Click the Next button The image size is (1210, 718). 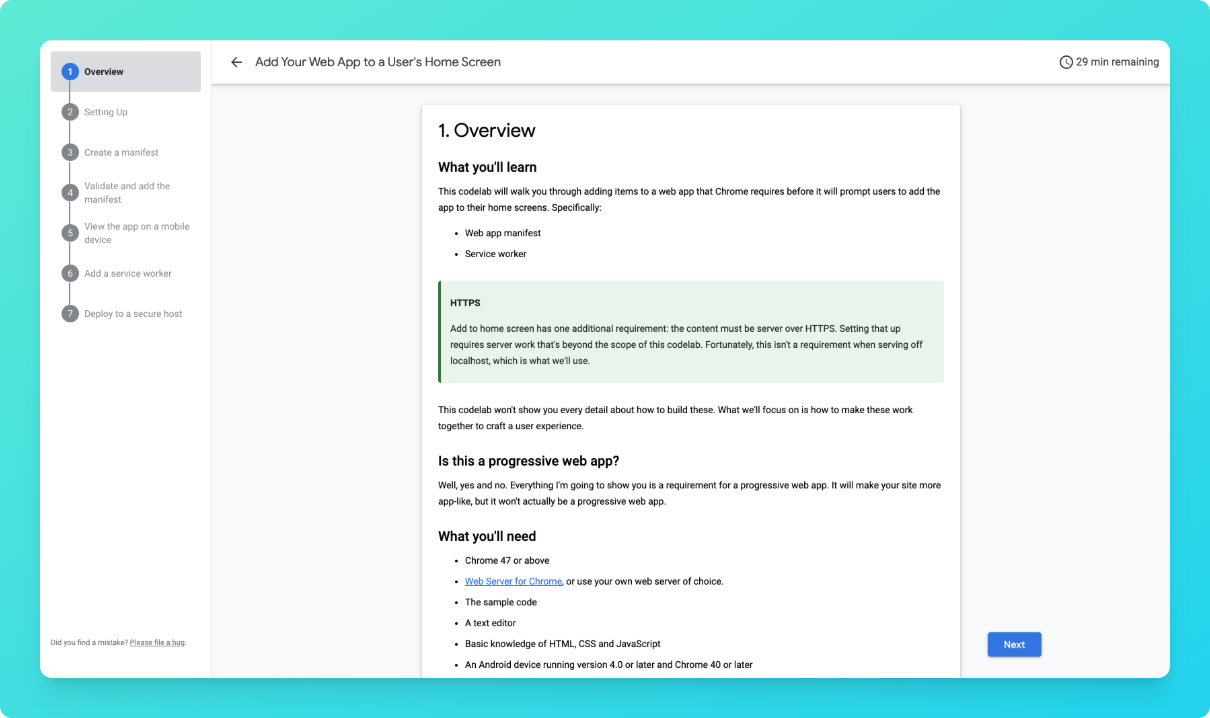coord(1014,645)
